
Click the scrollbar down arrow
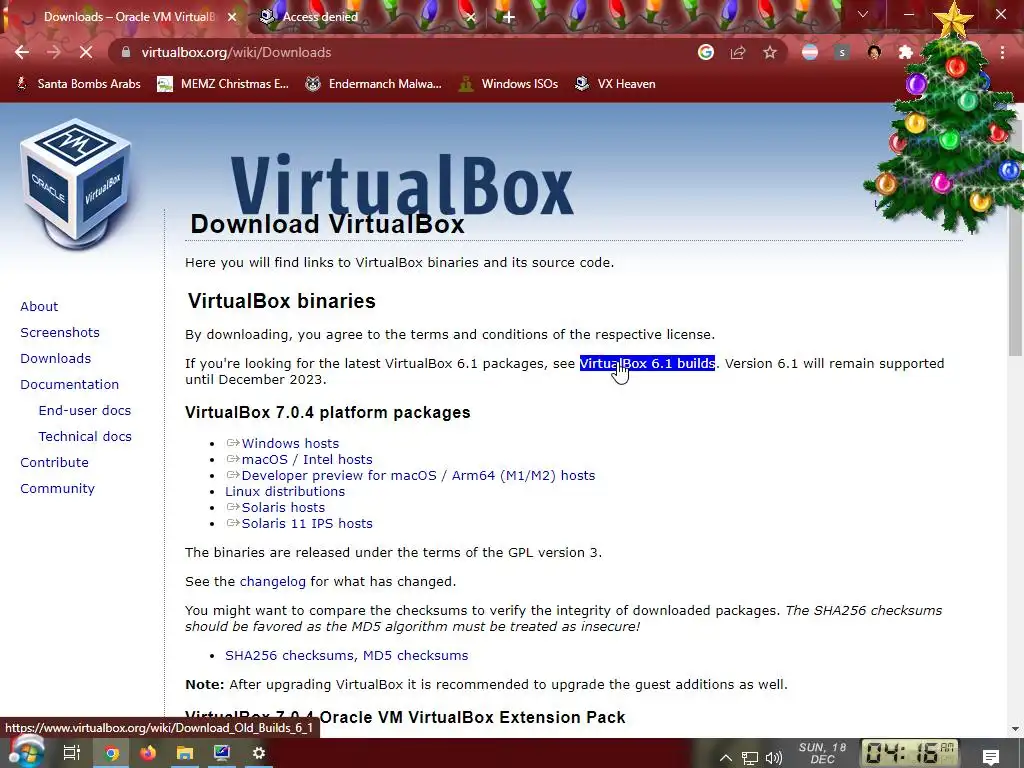1016,729
